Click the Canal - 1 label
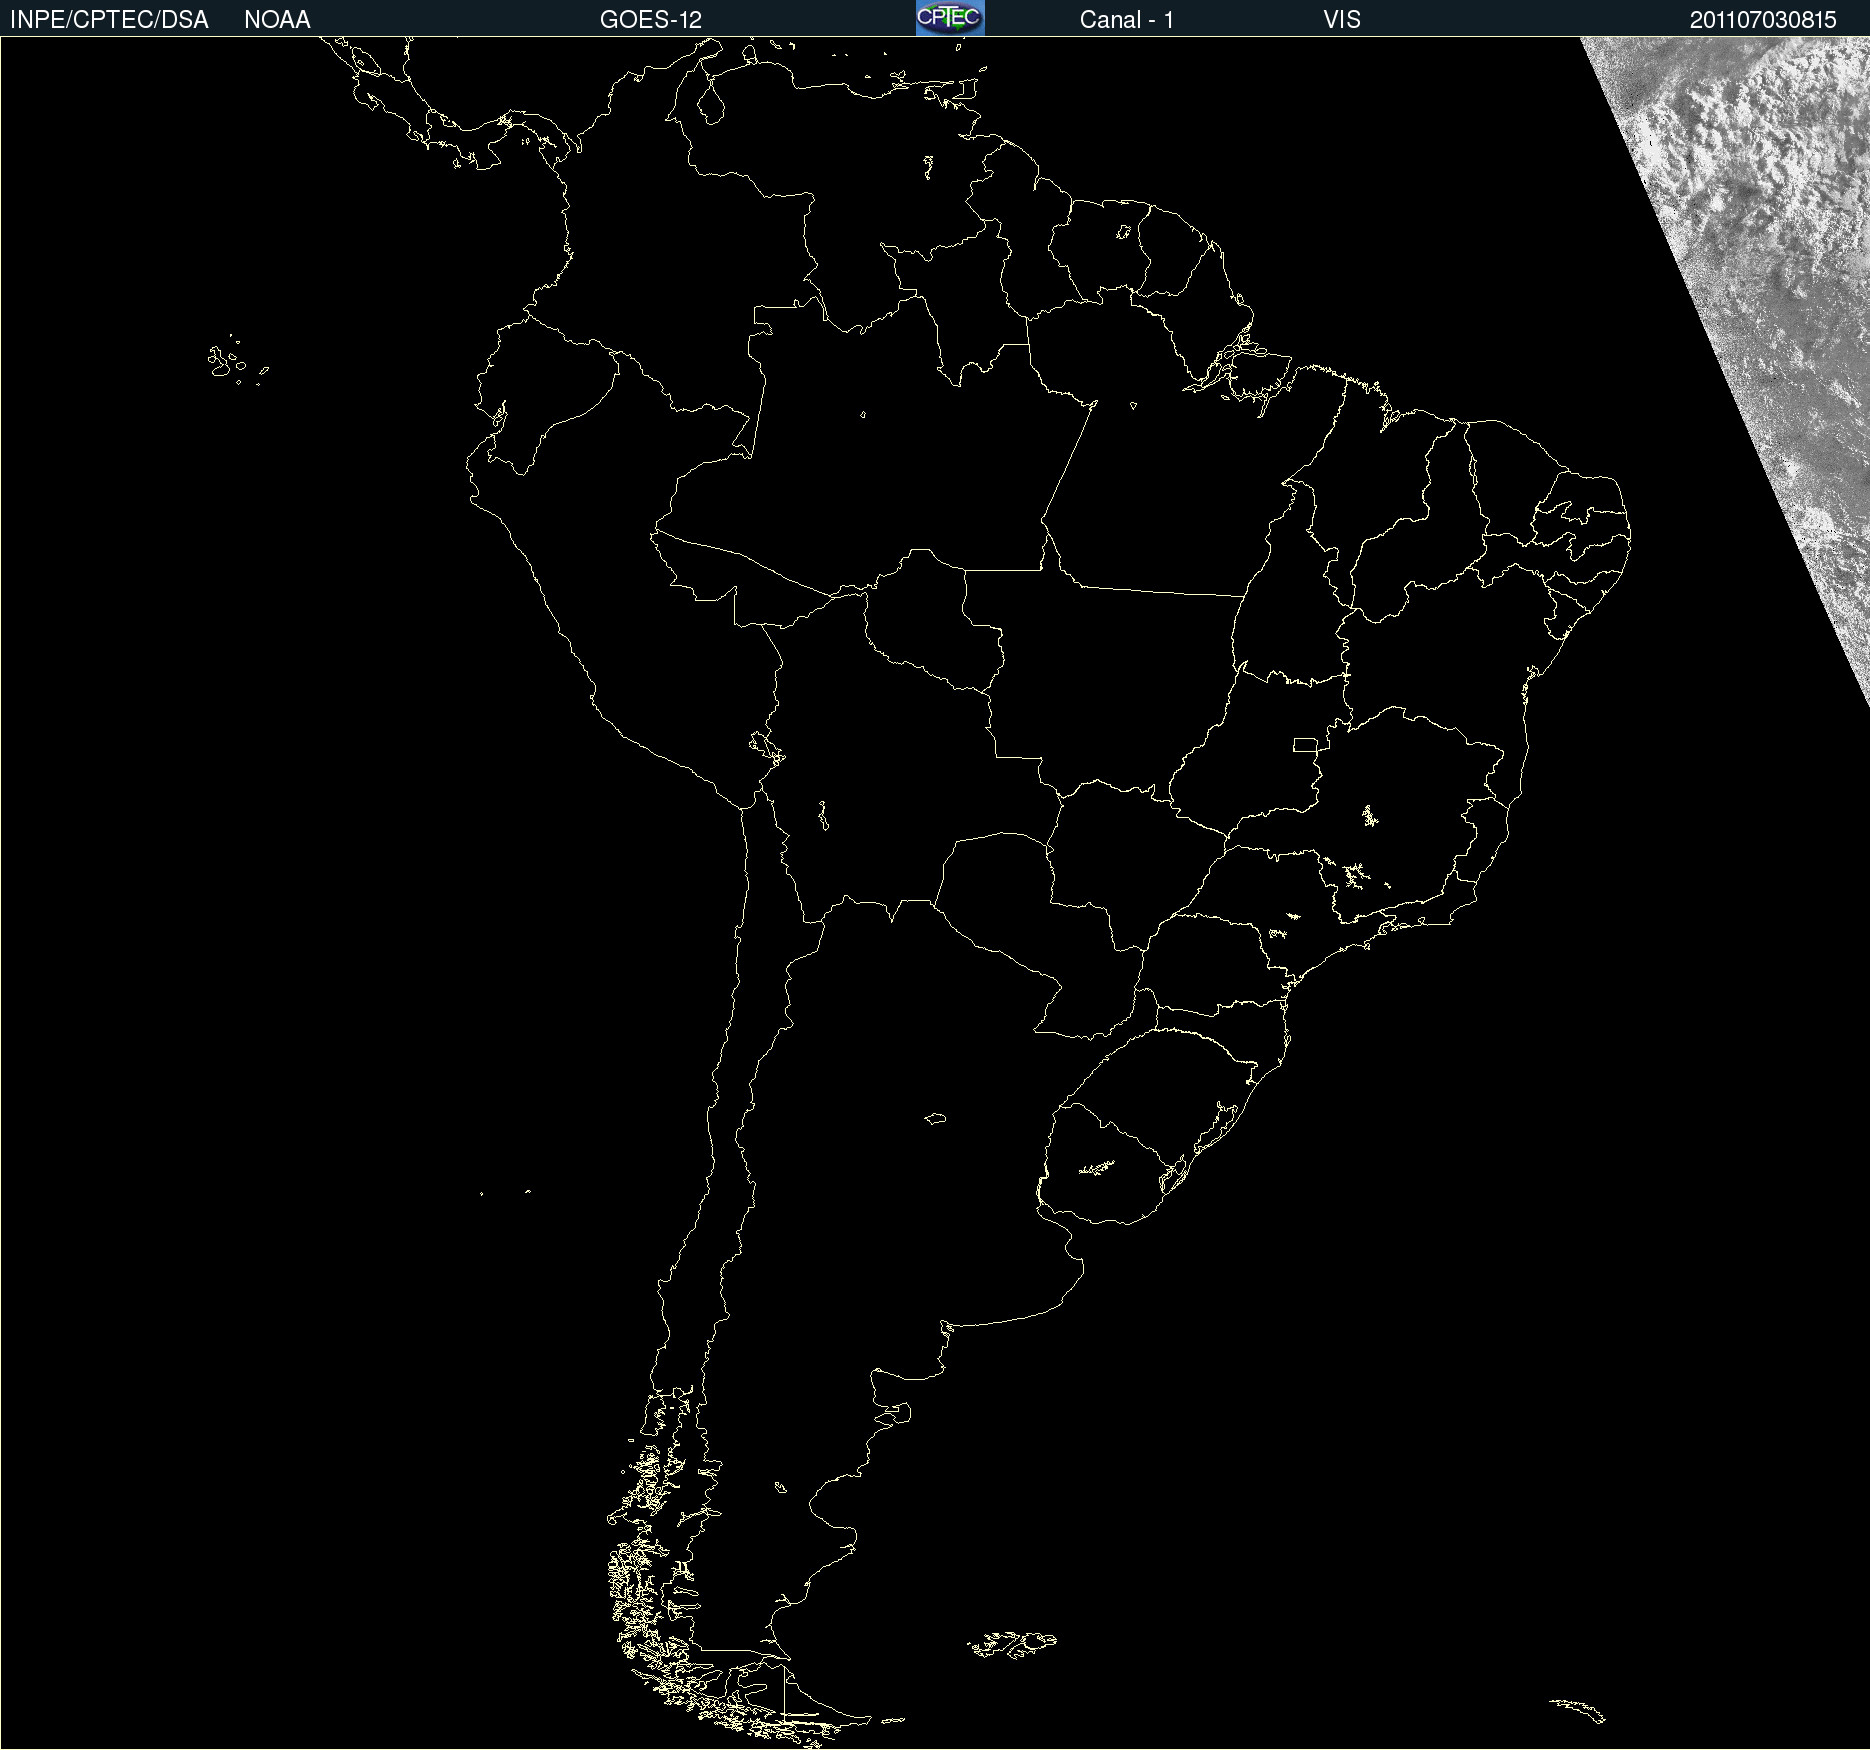 point(1127,20)
